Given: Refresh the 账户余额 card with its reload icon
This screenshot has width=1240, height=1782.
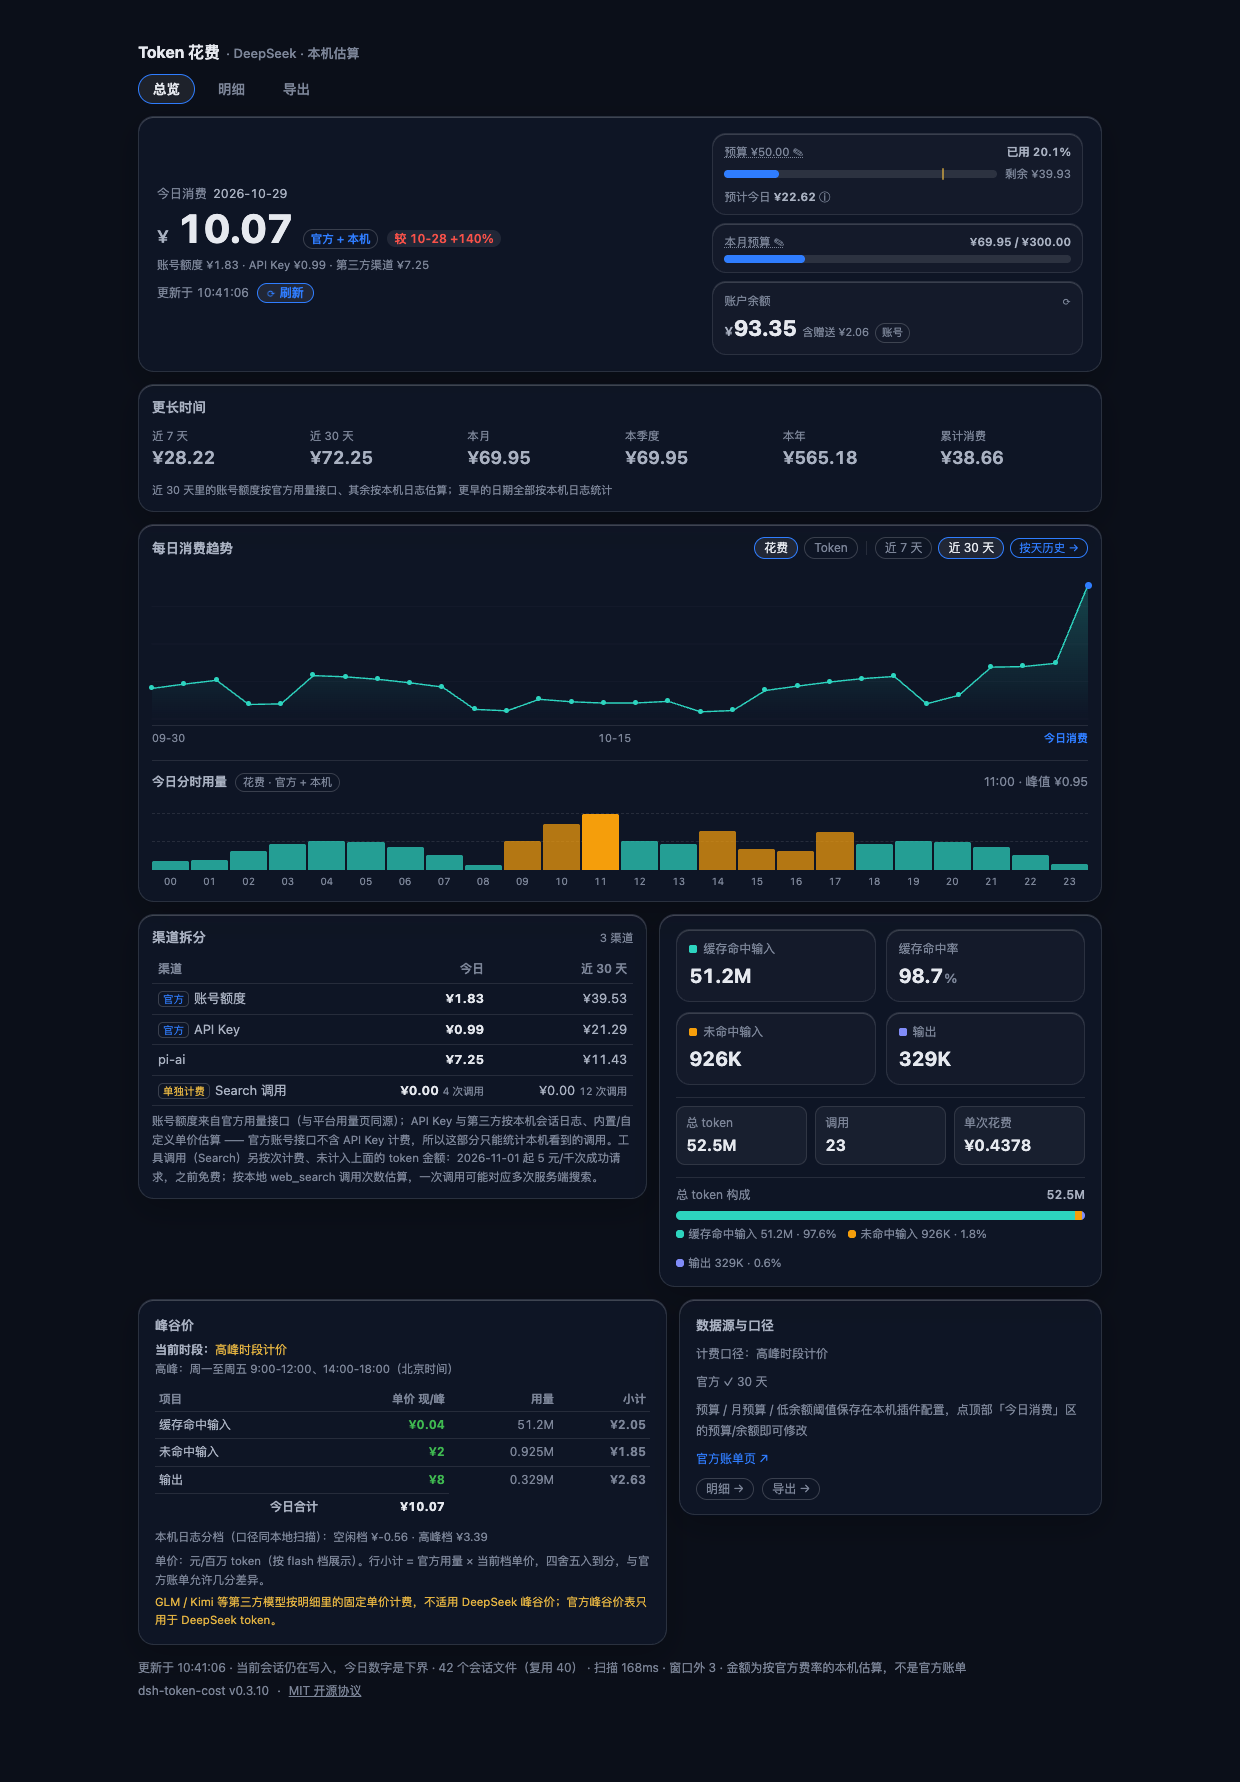Looking at the screenshot, I should point(1066,301).
